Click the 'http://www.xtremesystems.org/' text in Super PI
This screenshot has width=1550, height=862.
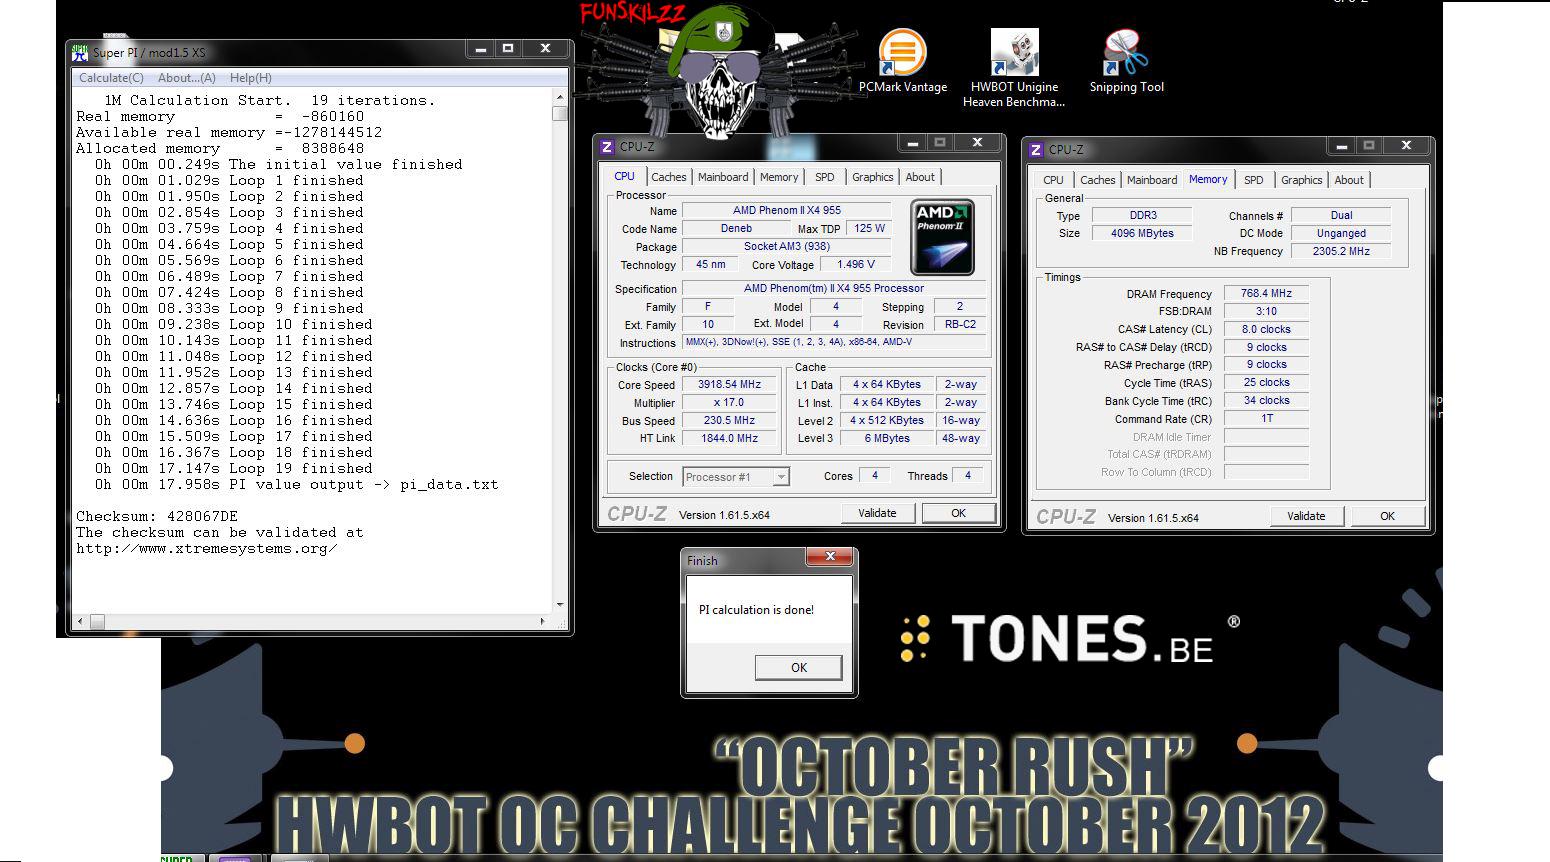[206, 549]
